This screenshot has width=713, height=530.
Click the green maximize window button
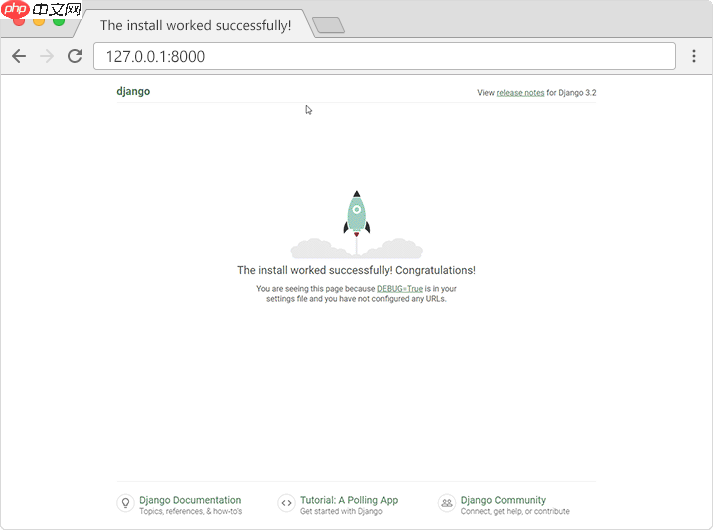coord(59,20)
